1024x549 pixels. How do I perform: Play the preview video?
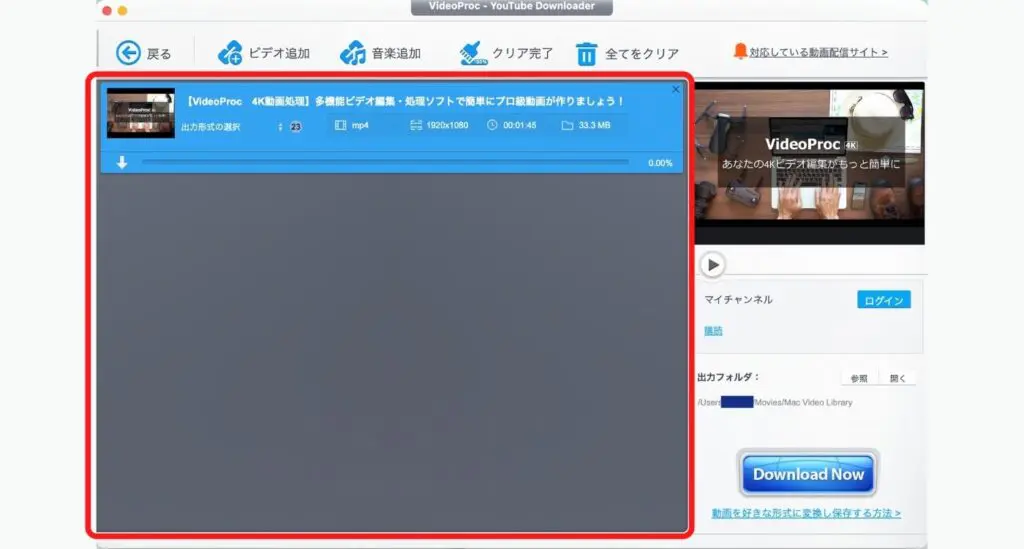713,265
